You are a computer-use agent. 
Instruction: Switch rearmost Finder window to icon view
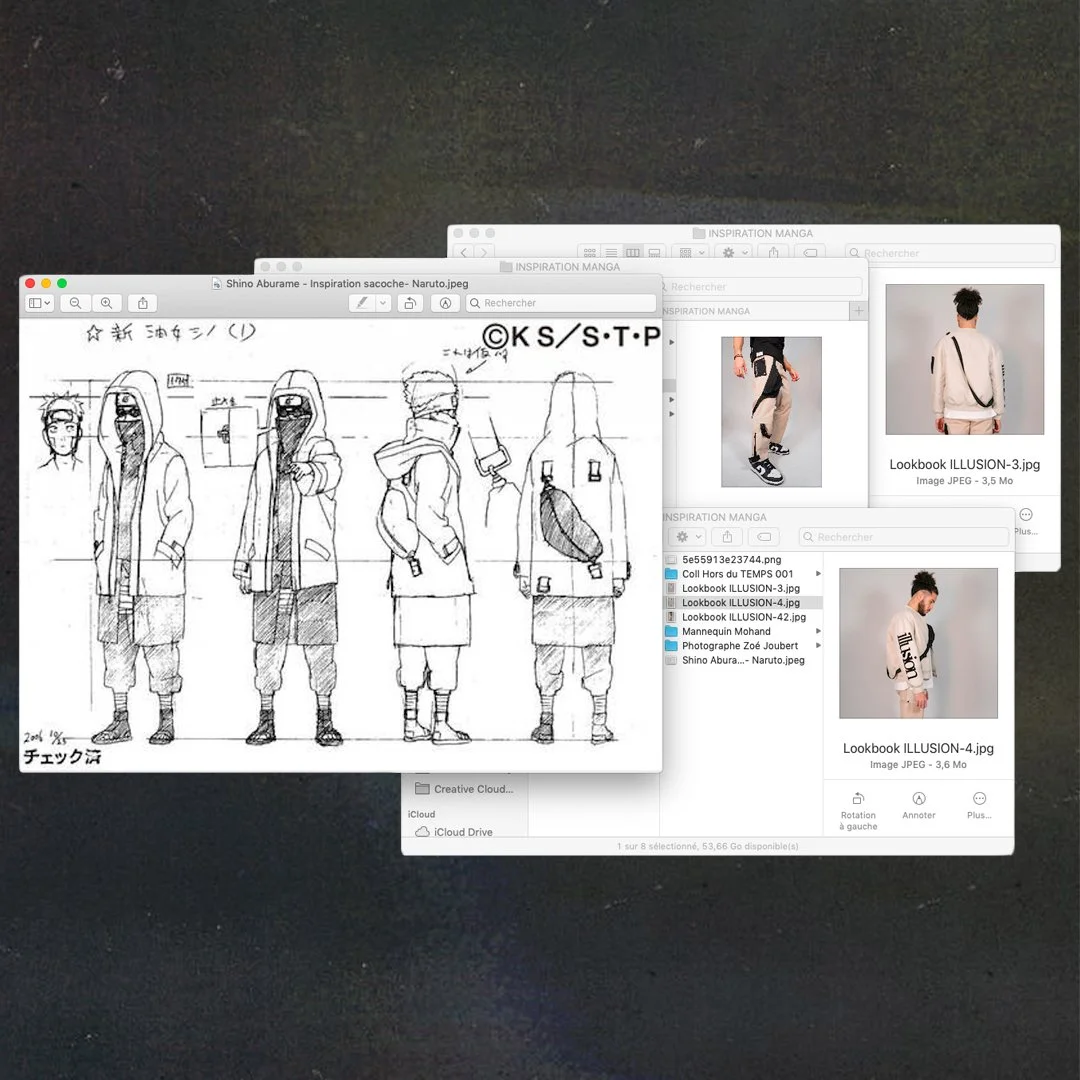590,253
